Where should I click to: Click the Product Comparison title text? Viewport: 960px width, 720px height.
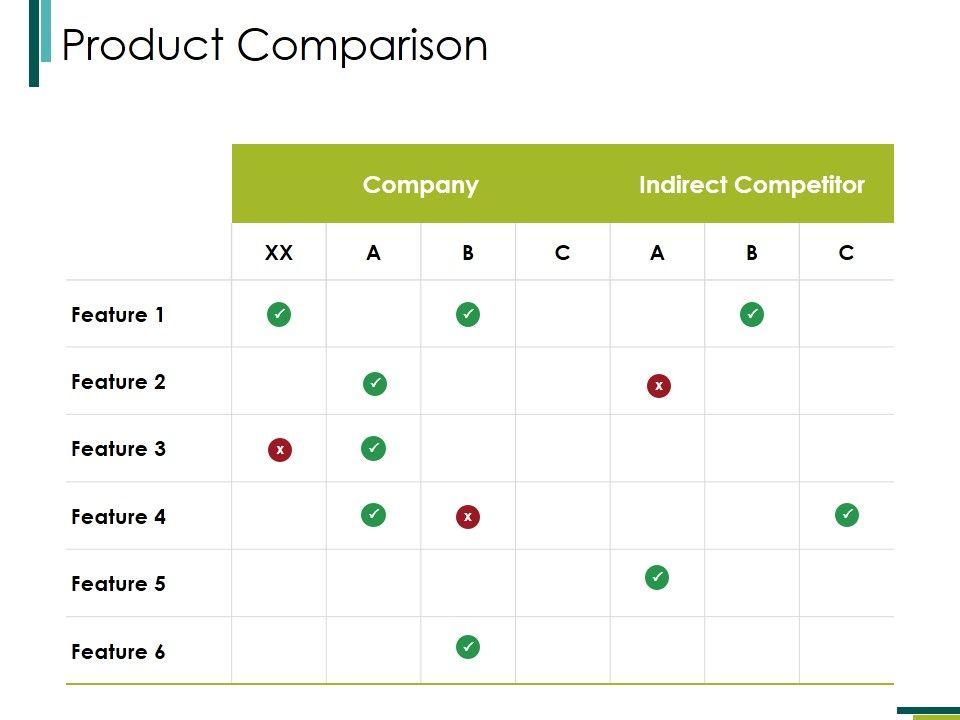pyautogui.click(x=275, y=46)
